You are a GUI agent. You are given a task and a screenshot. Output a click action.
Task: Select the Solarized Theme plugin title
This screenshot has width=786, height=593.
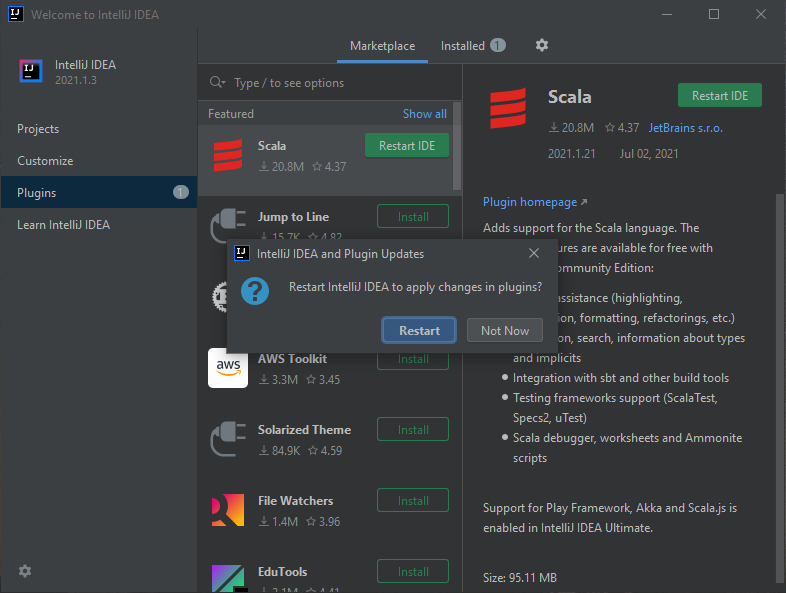[304, 430]
